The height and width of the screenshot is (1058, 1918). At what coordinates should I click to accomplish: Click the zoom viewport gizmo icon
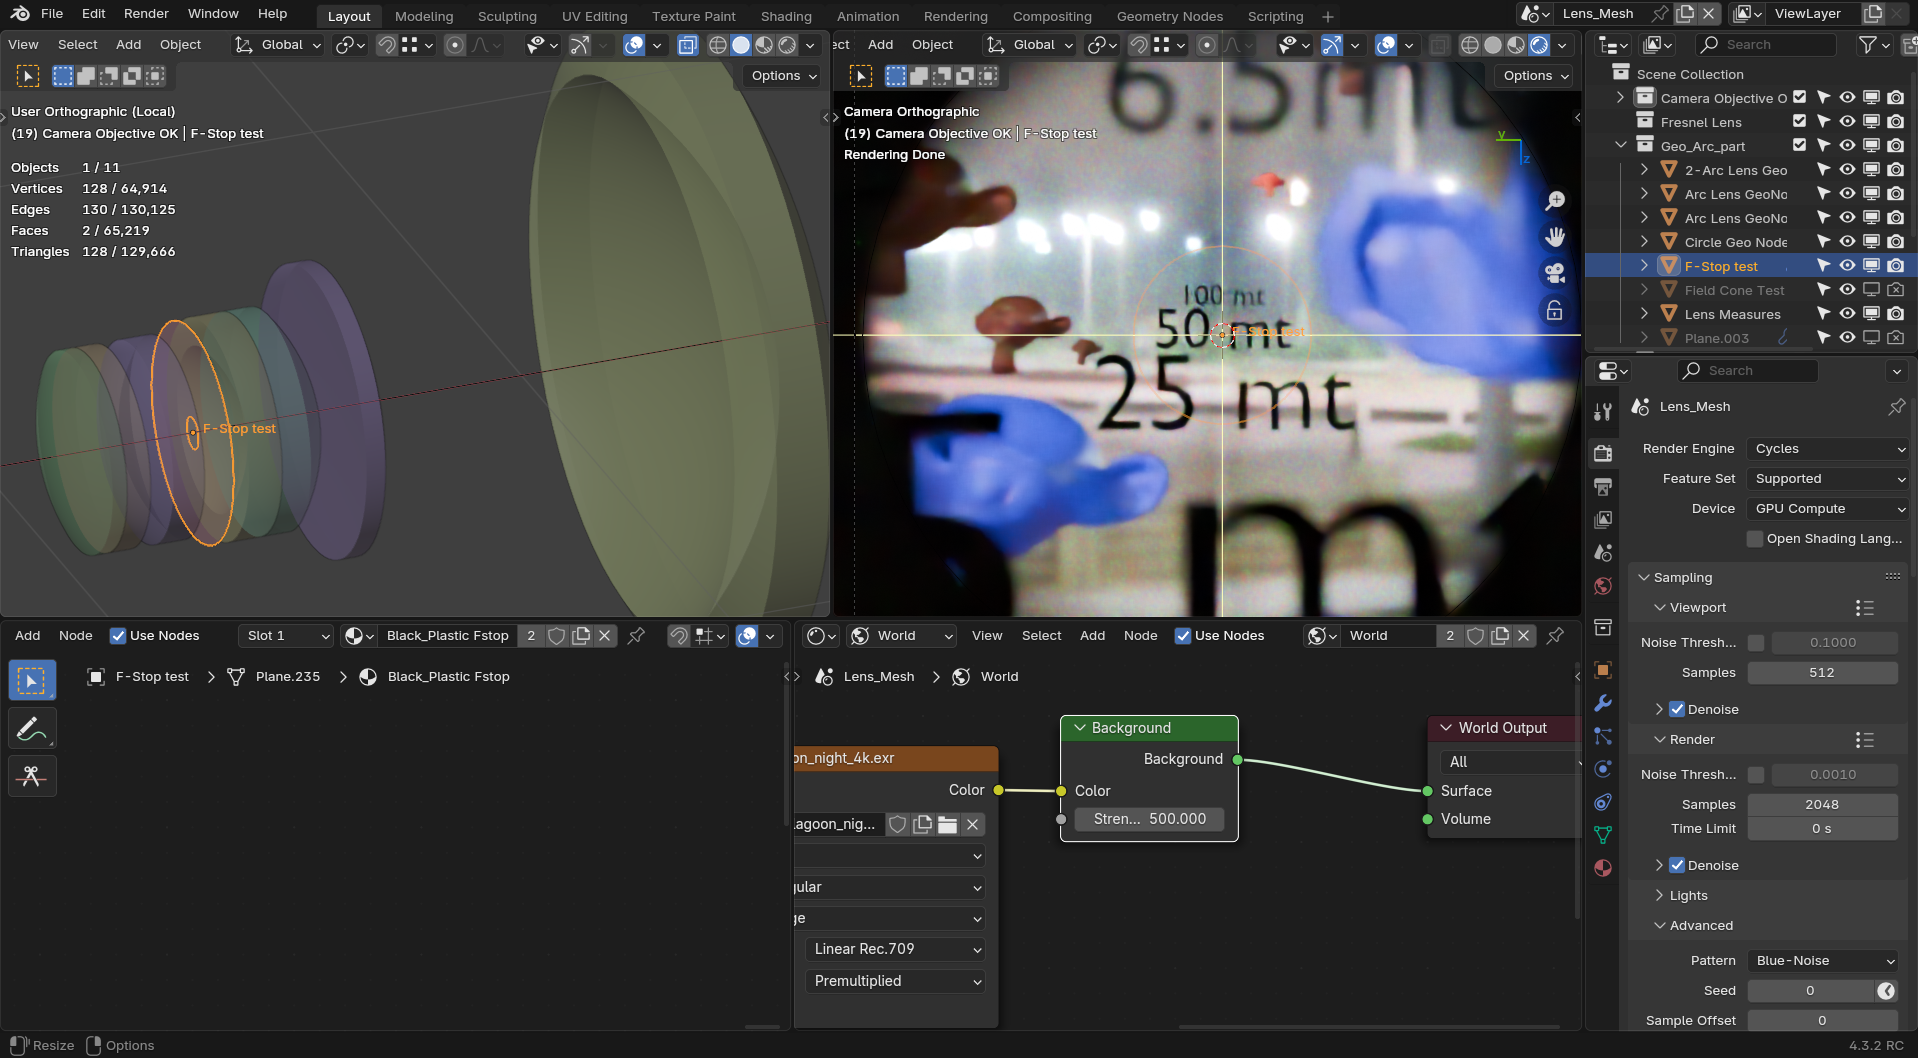pyautogui.click(x=1555, y=201)
